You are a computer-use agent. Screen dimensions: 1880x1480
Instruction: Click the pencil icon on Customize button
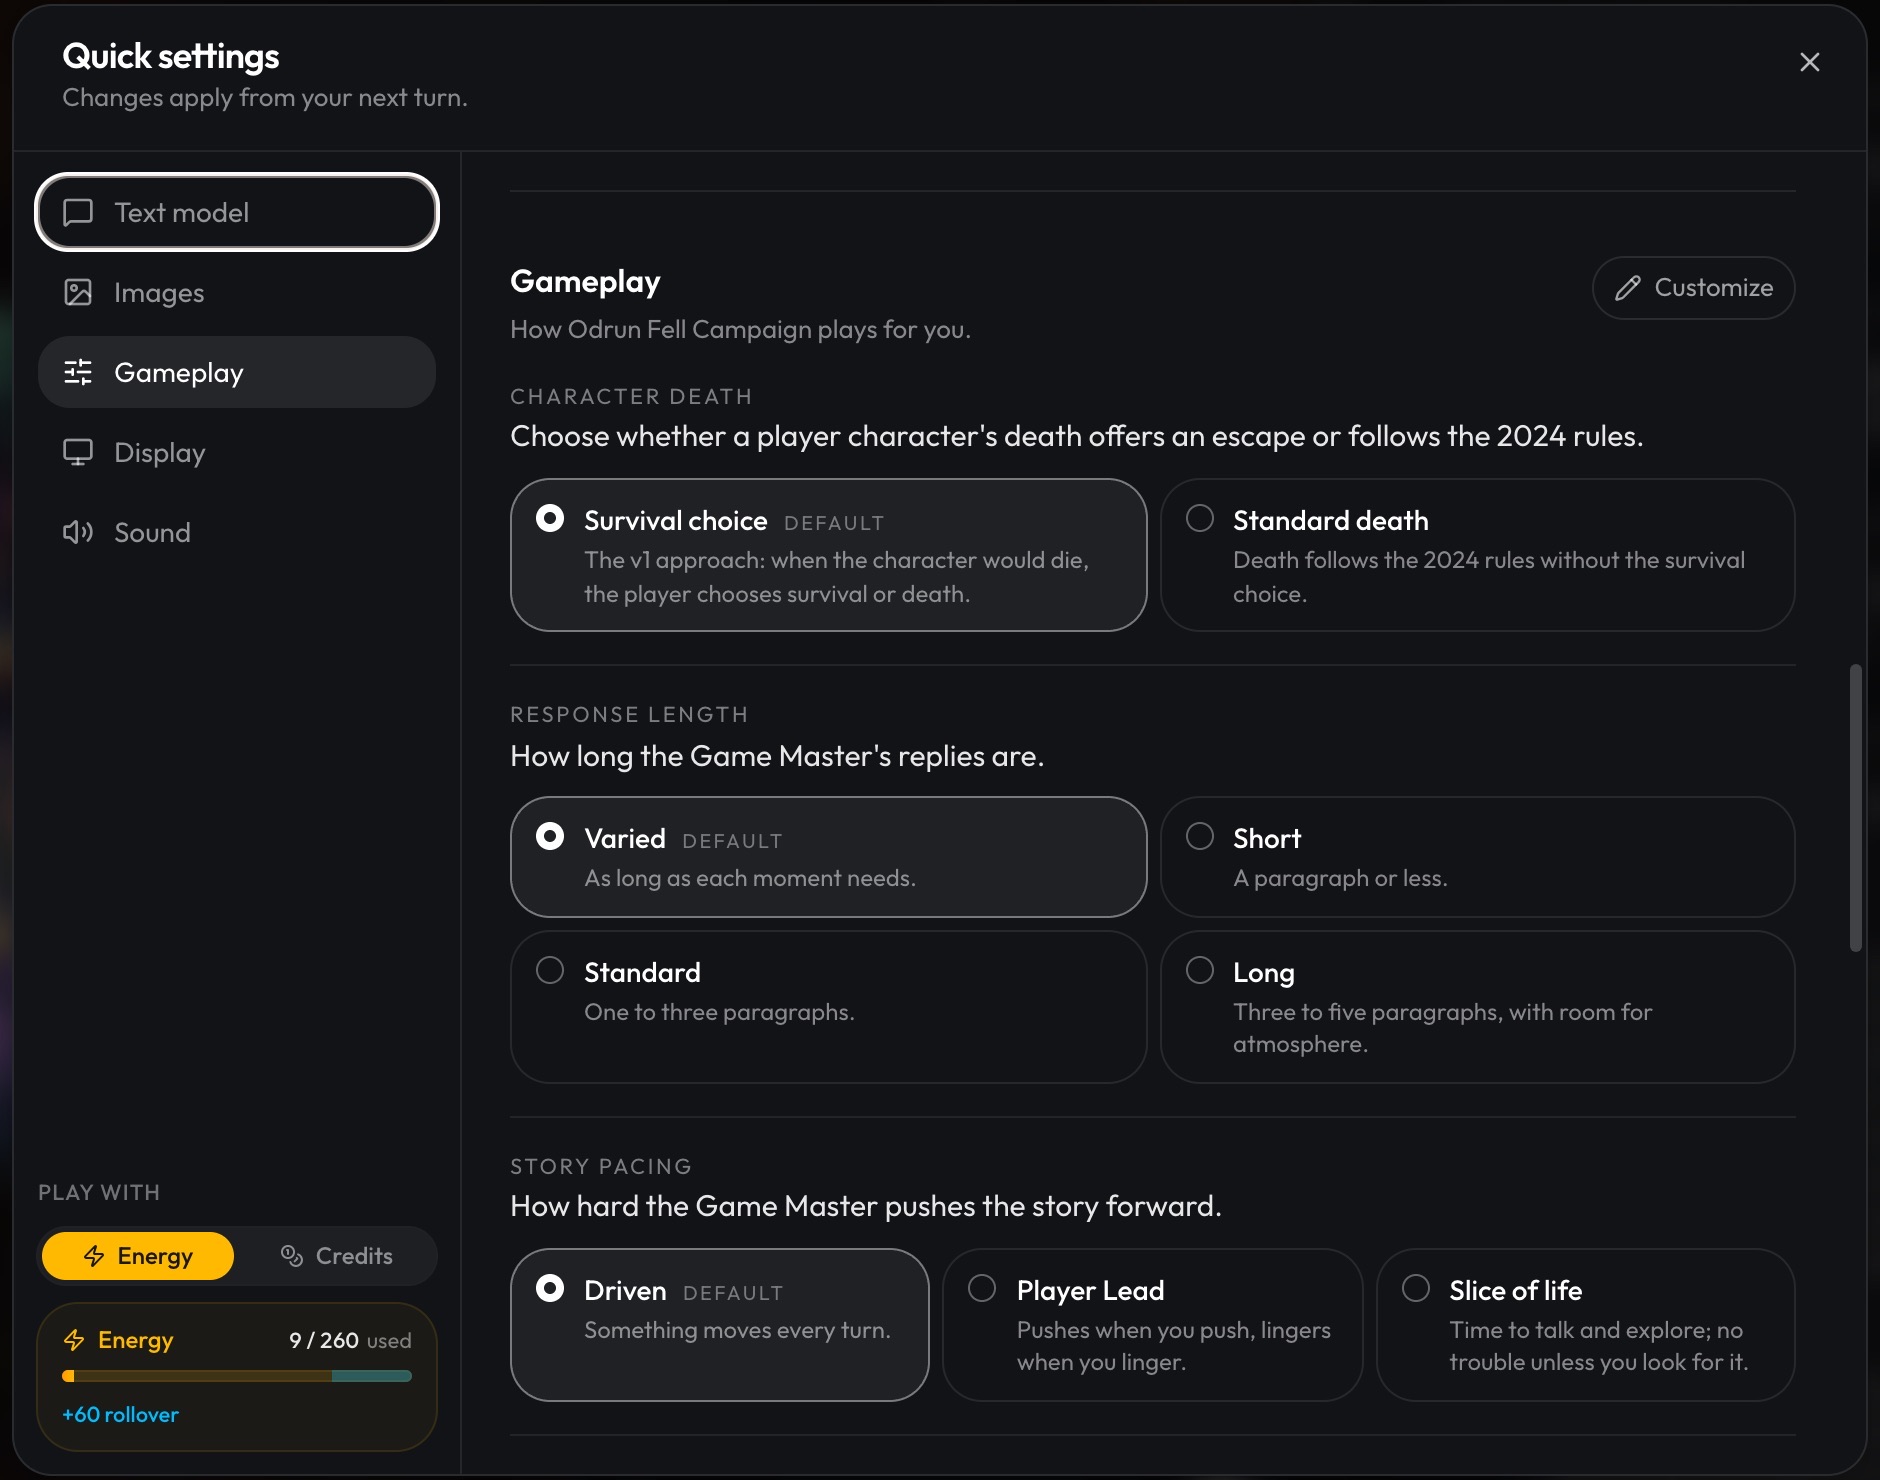pos(1628,288)
